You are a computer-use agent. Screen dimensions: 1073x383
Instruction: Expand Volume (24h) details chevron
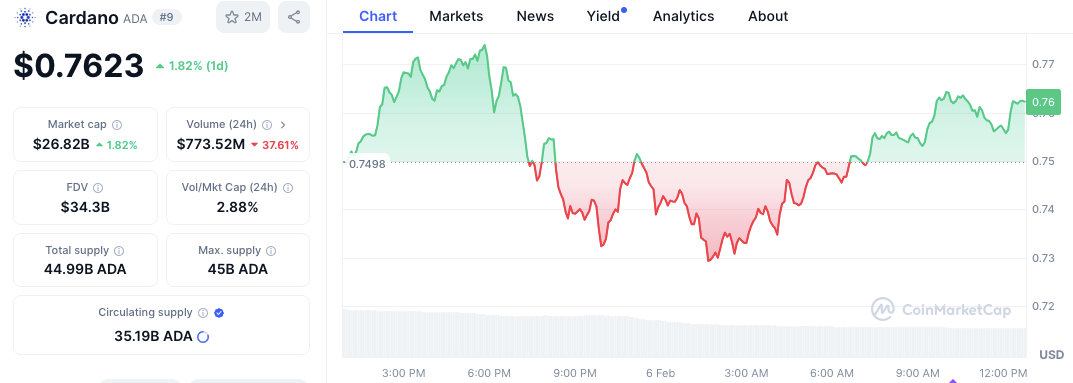click(283, 124)
